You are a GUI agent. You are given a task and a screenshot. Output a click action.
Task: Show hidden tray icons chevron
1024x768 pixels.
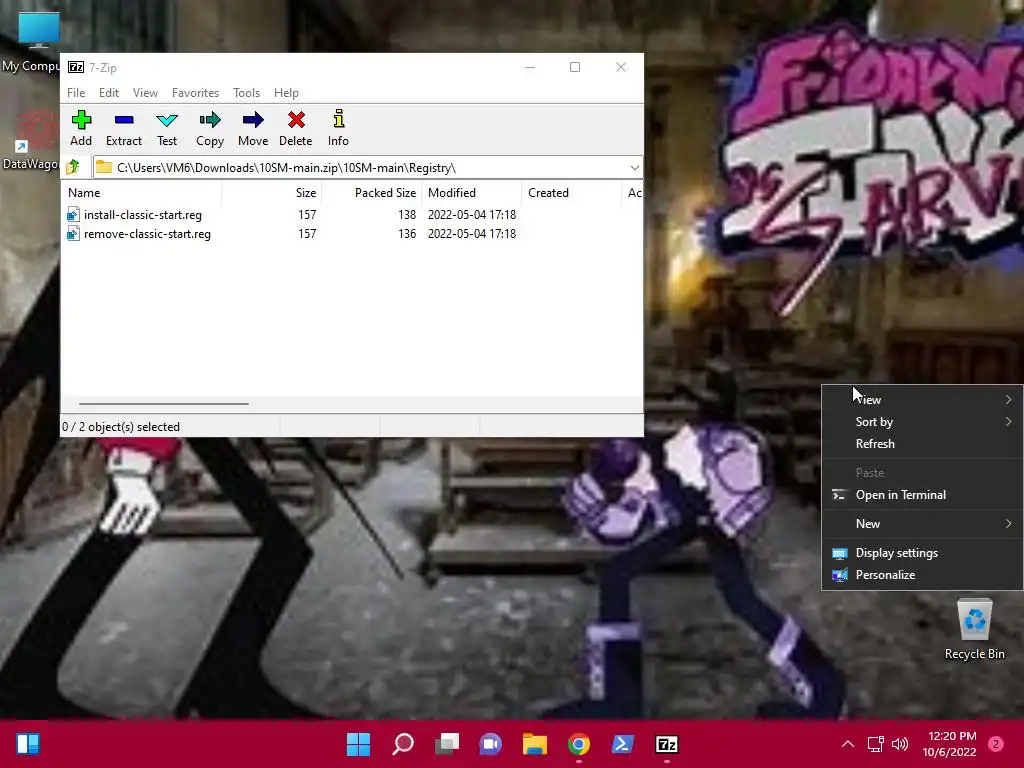(x=848, y=744)
